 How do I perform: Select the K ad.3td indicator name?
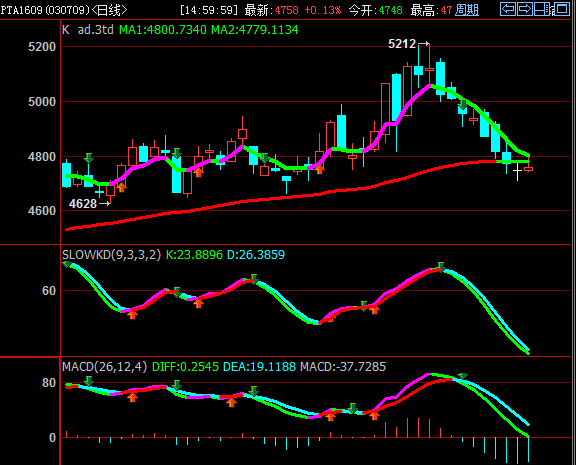[88, 29]
